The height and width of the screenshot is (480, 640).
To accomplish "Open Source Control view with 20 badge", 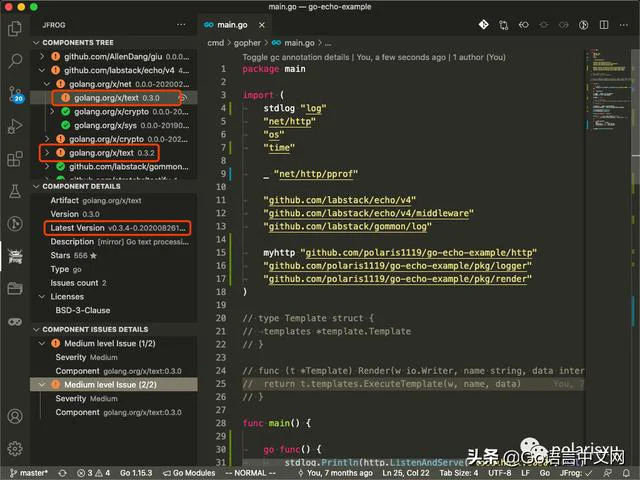I will click(x=16, y=93).
